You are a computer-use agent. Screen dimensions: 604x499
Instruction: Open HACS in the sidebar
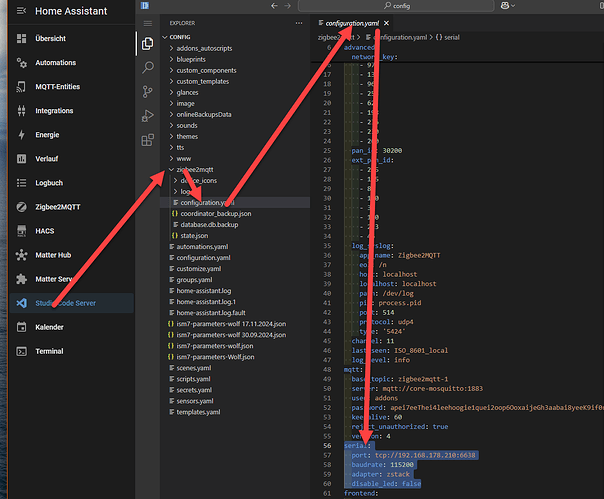tap(71, 231)
